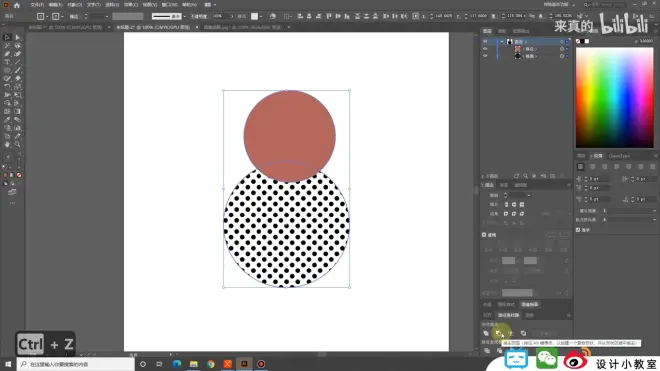Switch to the Layers panel tab

click(x=487, y=31)
